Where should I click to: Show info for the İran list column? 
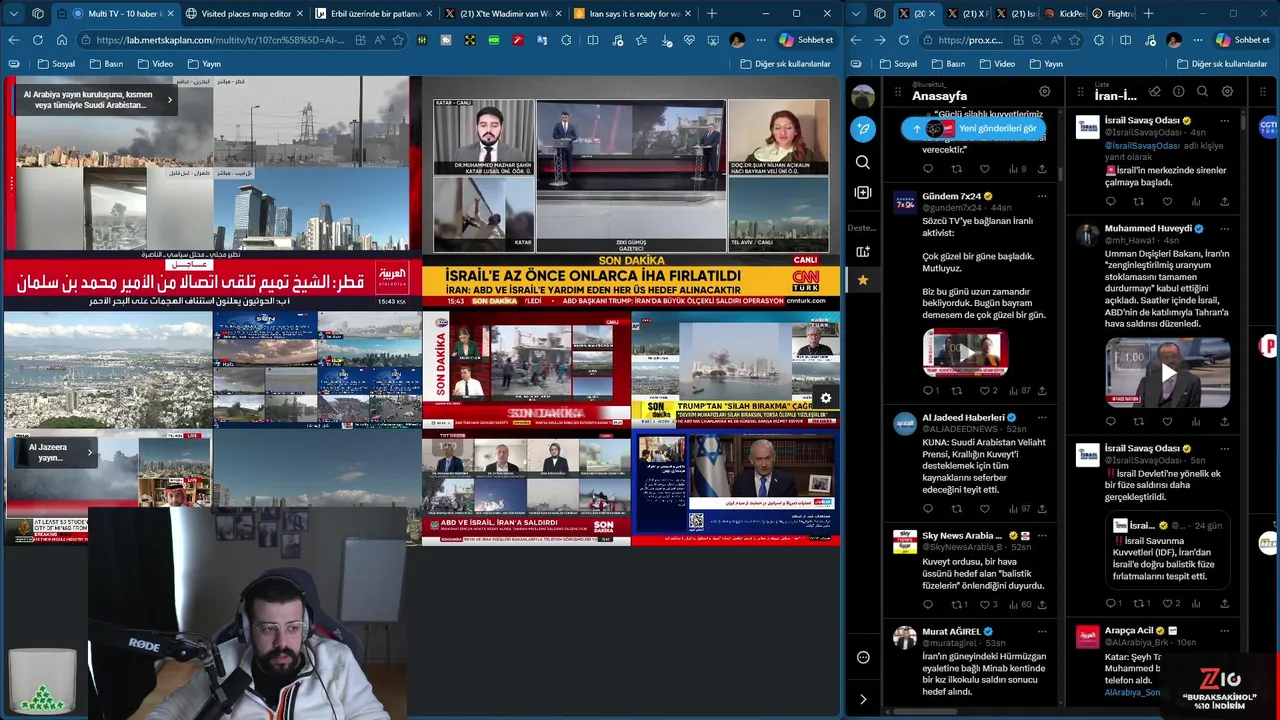click(x=1178, y=91)
